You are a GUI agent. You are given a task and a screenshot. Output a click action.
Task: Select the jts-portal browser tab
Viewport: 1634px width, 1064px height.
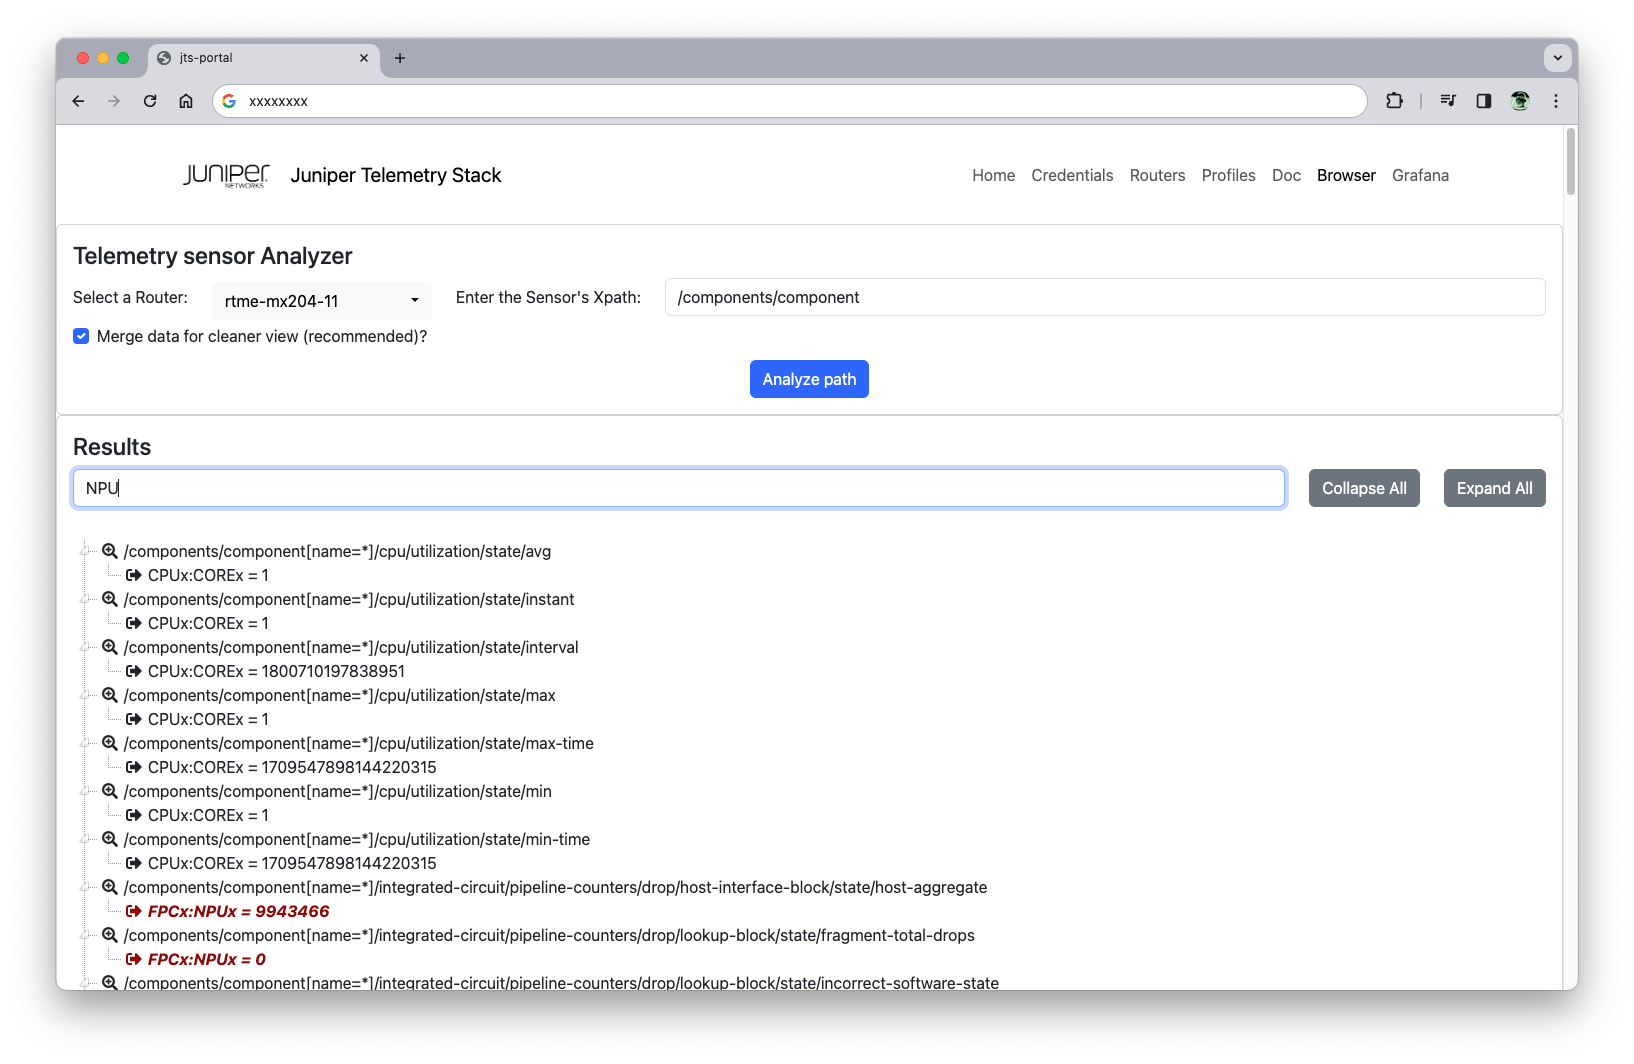(264, 58)
